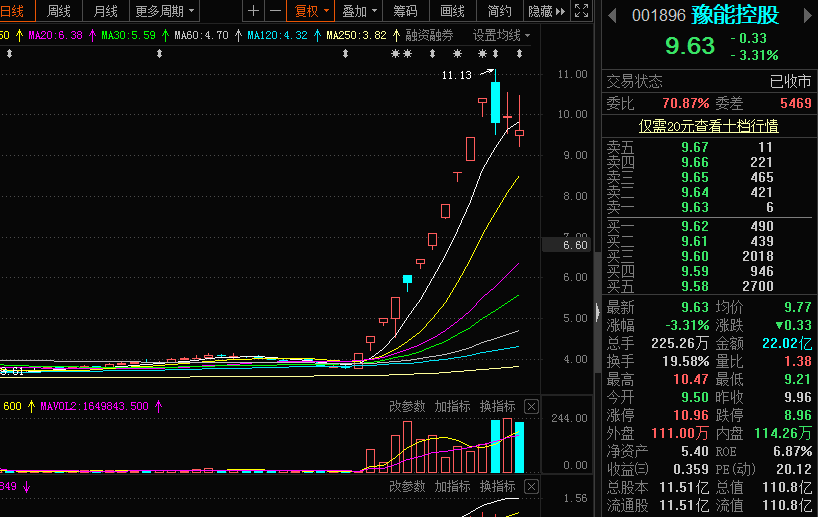Collapse right panel via splitter arrow handle
Image resolution: width=818 pixels, height=517 pixels.
click(597, 312)
